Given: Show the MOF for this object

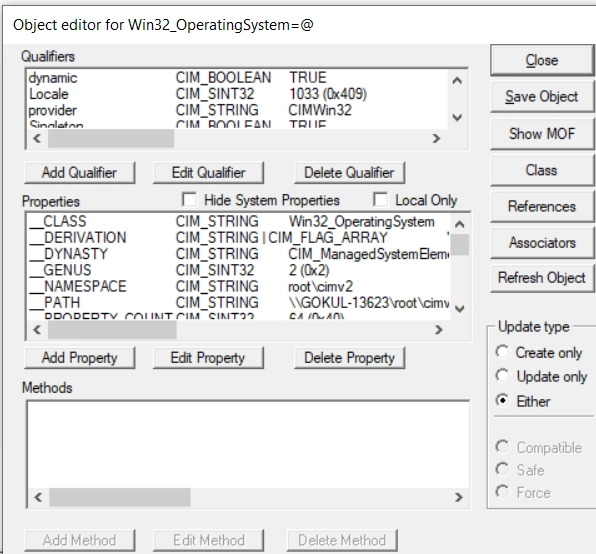Looking at the screenshot, I should coord(542,133).
